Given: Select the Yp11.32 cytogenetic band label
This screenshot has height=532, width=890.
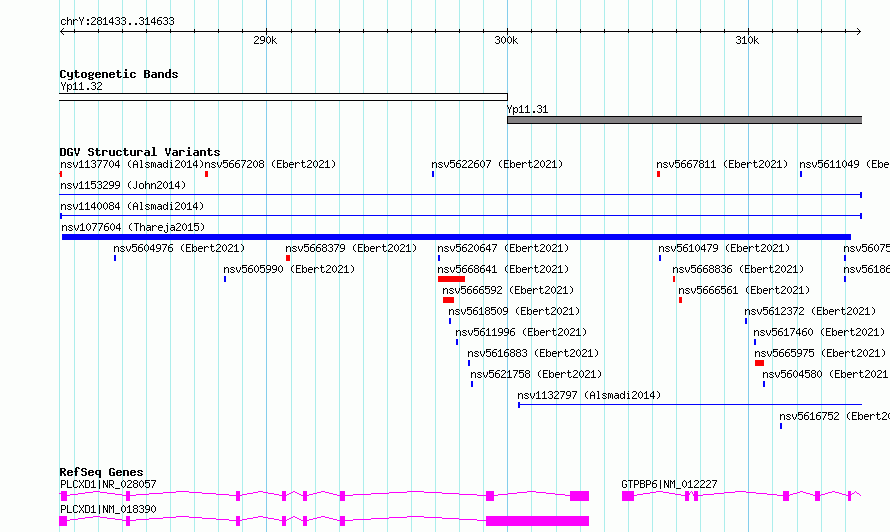Looking at the screenshot, I should (x=81, y=87).
